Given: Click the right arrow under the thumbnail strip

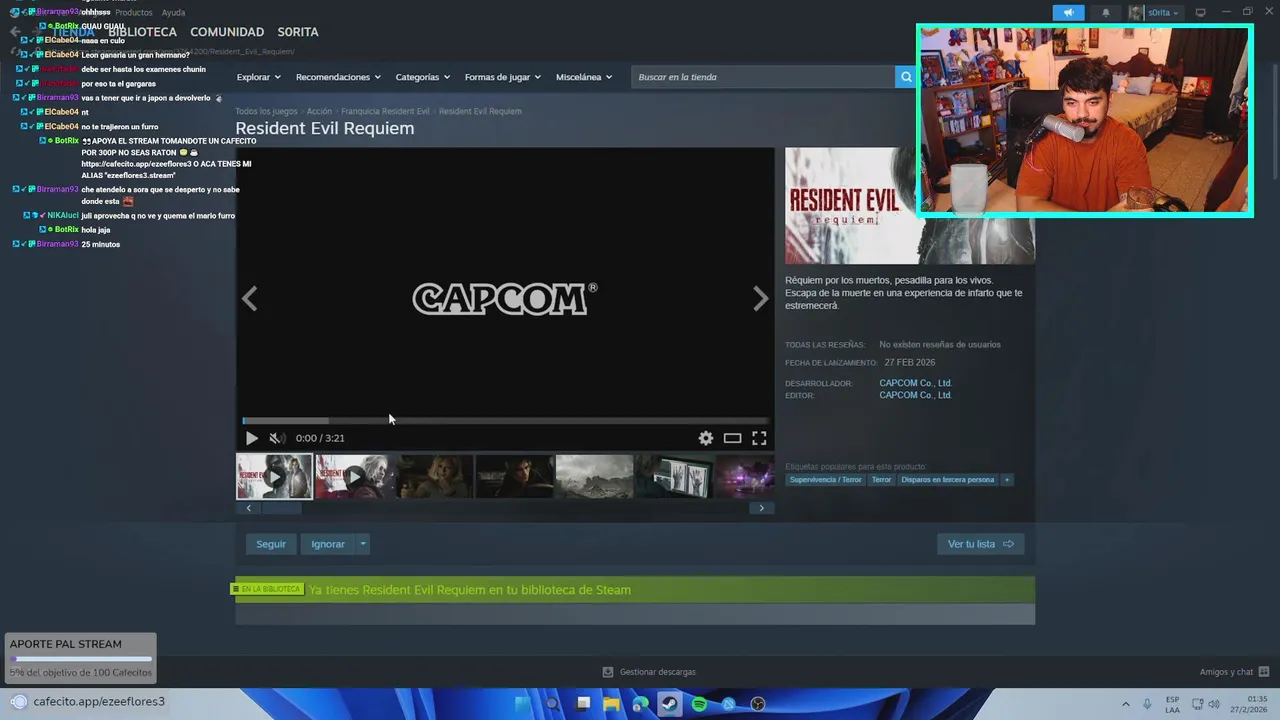Looking at the screenshot, I should coord(761,508).
